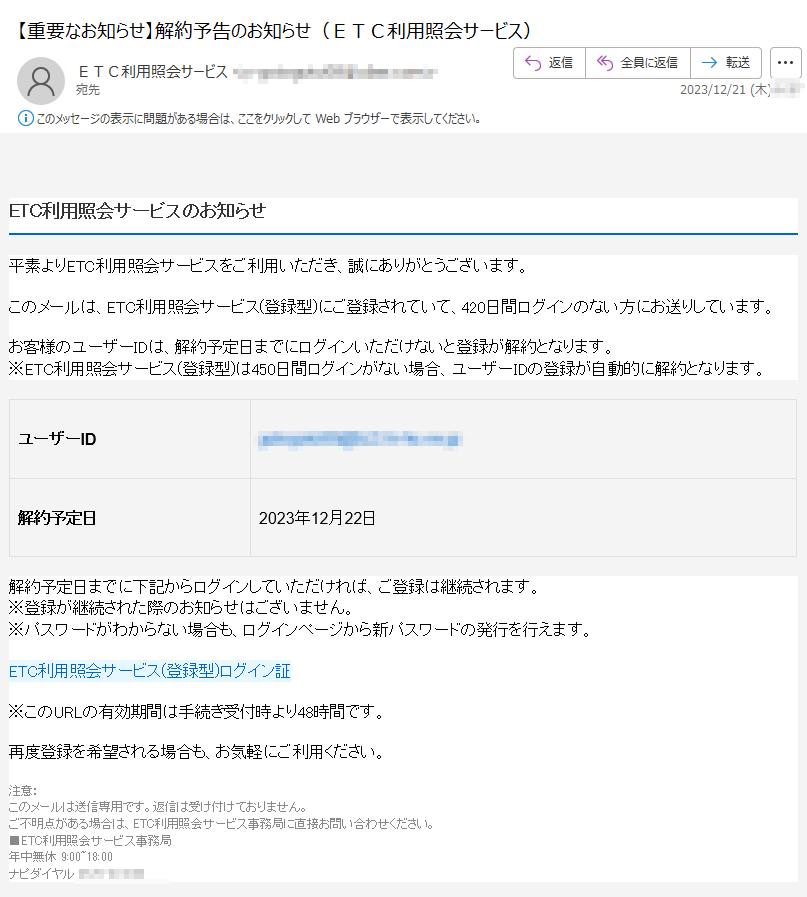The height and width of the screenshot is (897, 807).
Task: Click the info icon in message bar
Action: pos(26,119)
